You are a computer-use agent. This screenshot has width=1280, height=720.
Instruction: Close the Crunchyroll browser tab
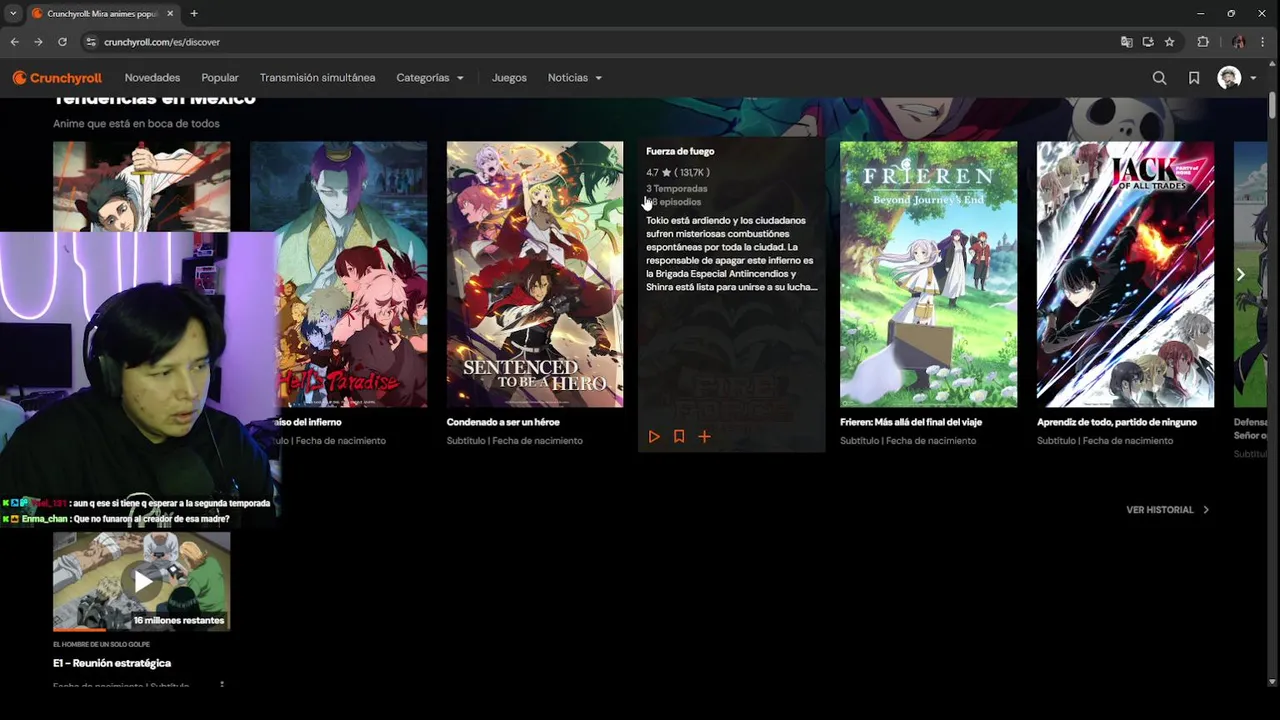point(170,14)
